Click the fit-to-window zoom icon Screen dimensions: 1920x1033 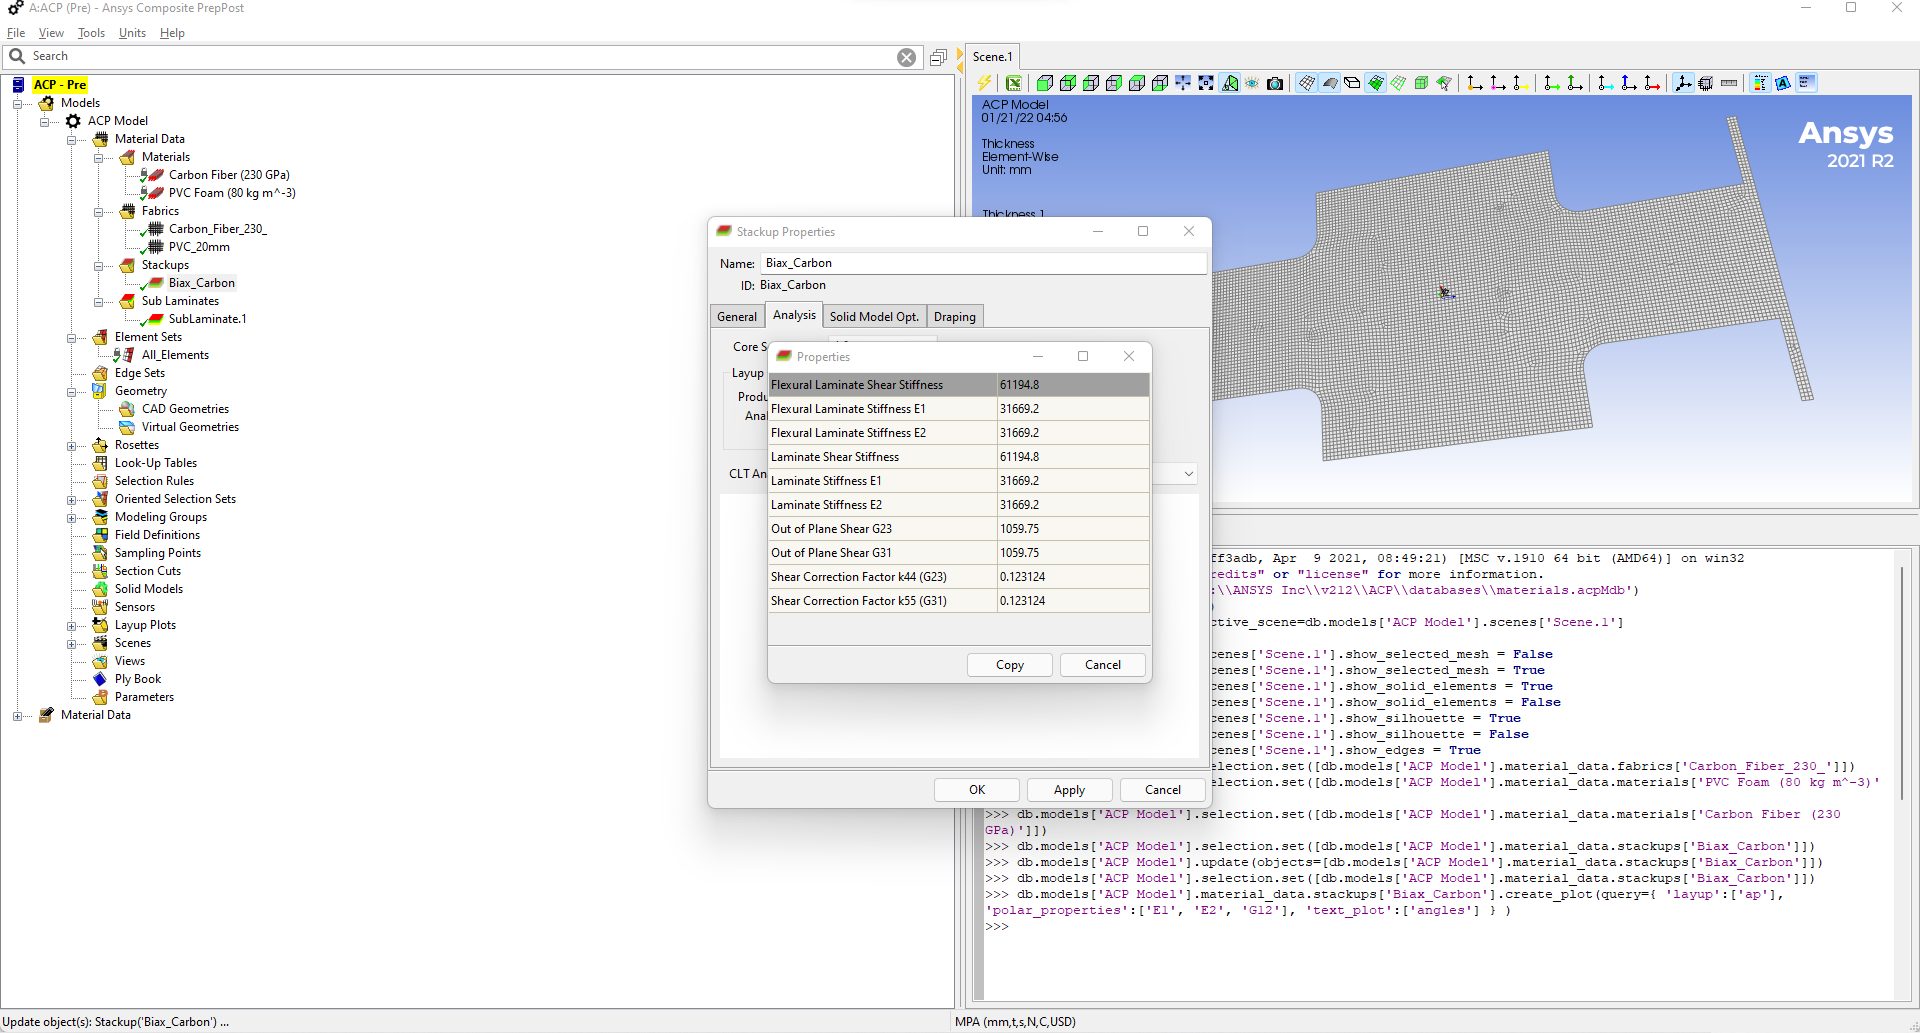(1206, 83)
